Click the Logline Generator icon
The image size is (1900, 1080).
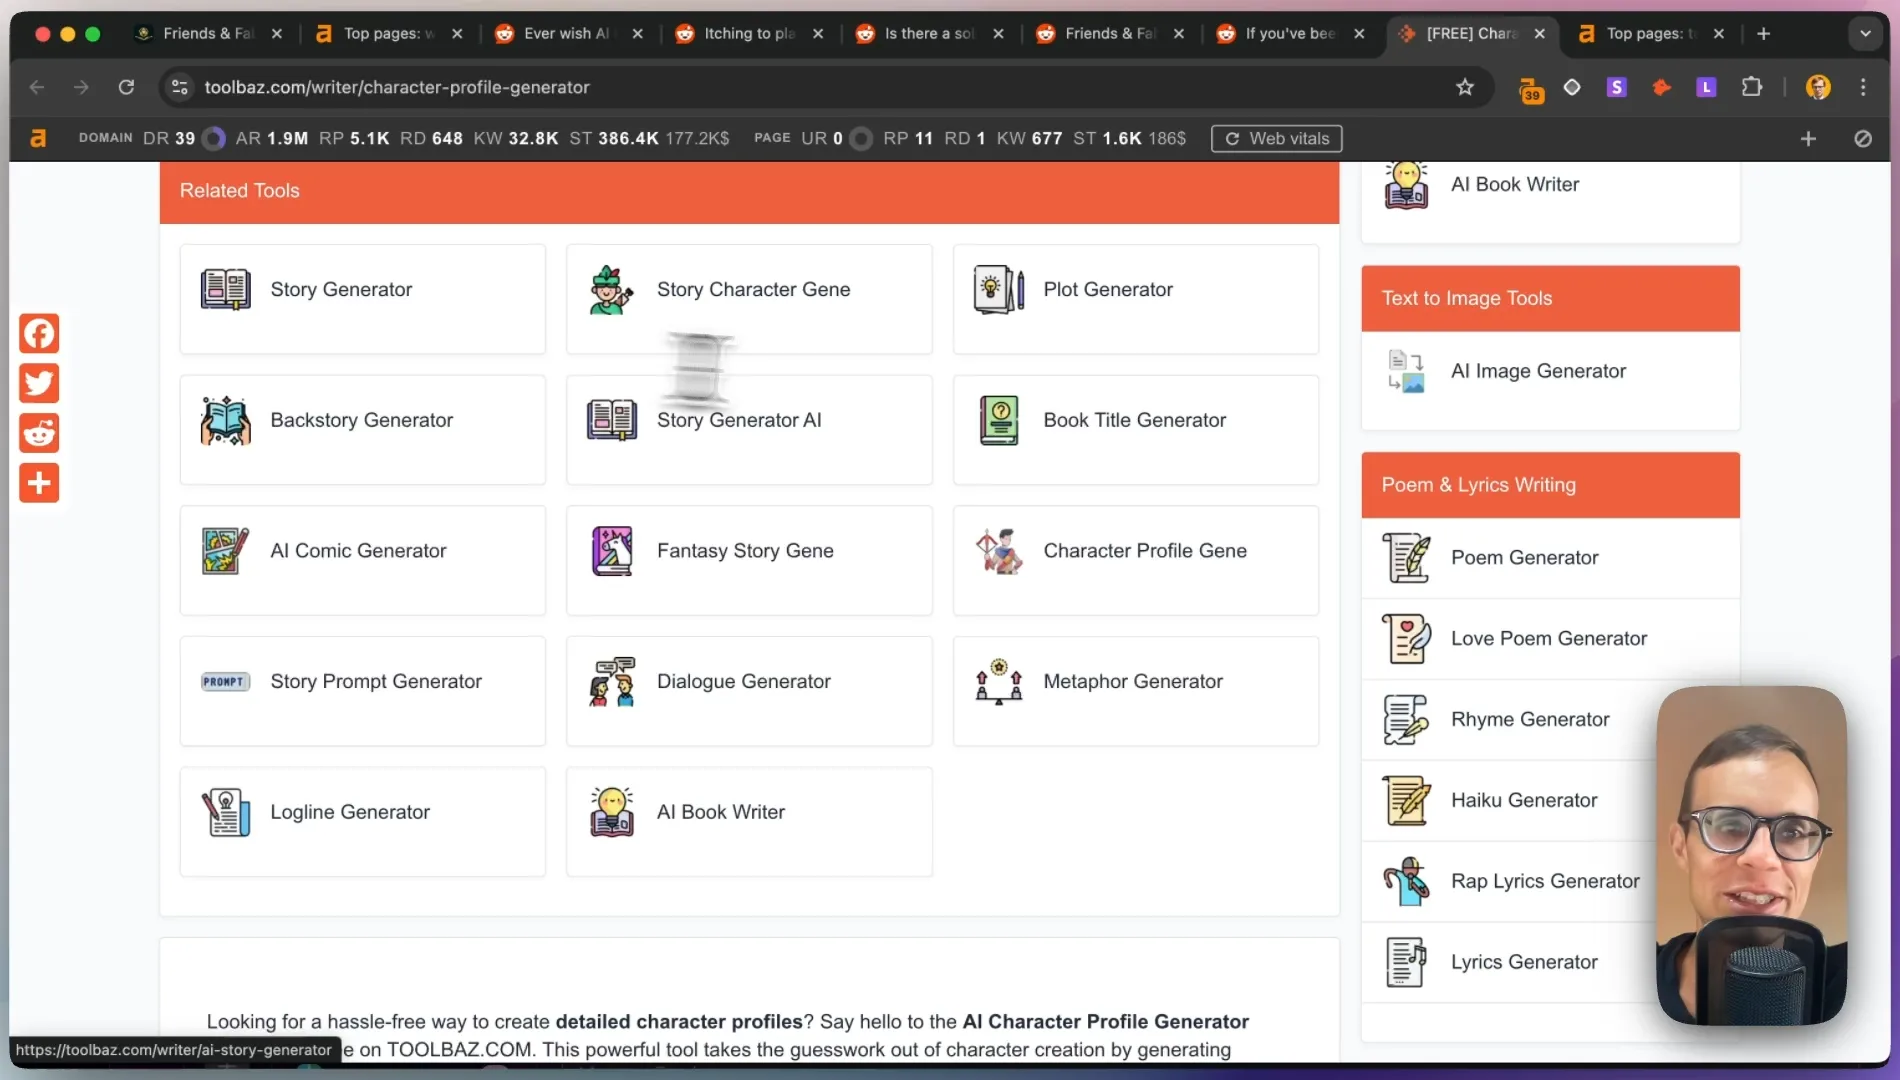click(225, 812)
